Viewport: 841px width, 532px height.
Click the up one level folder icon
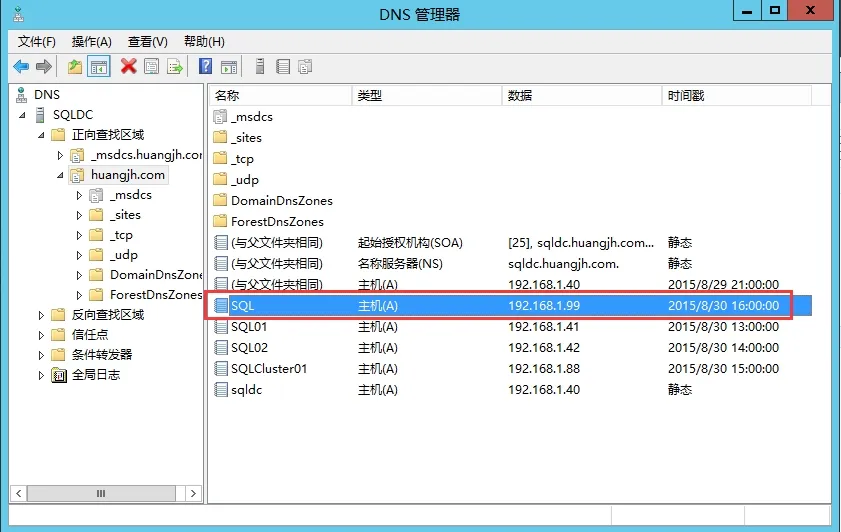75,66
